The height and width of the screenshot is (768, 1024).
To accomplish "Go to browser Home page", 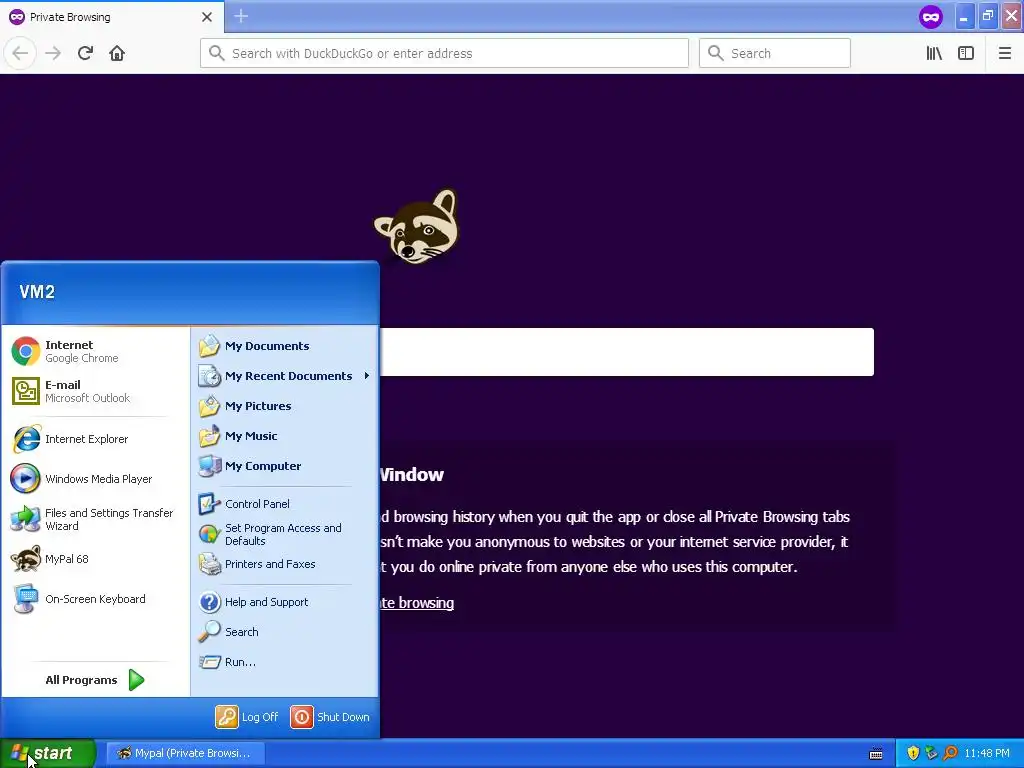I will (117, 53).
